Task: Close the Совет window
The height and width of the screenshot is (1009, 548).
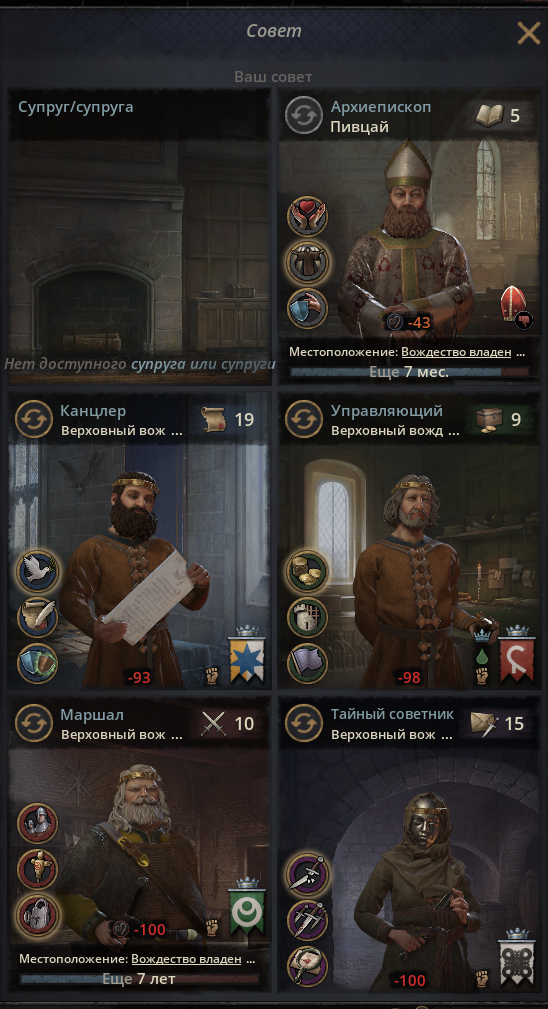Action: [529, 32]
